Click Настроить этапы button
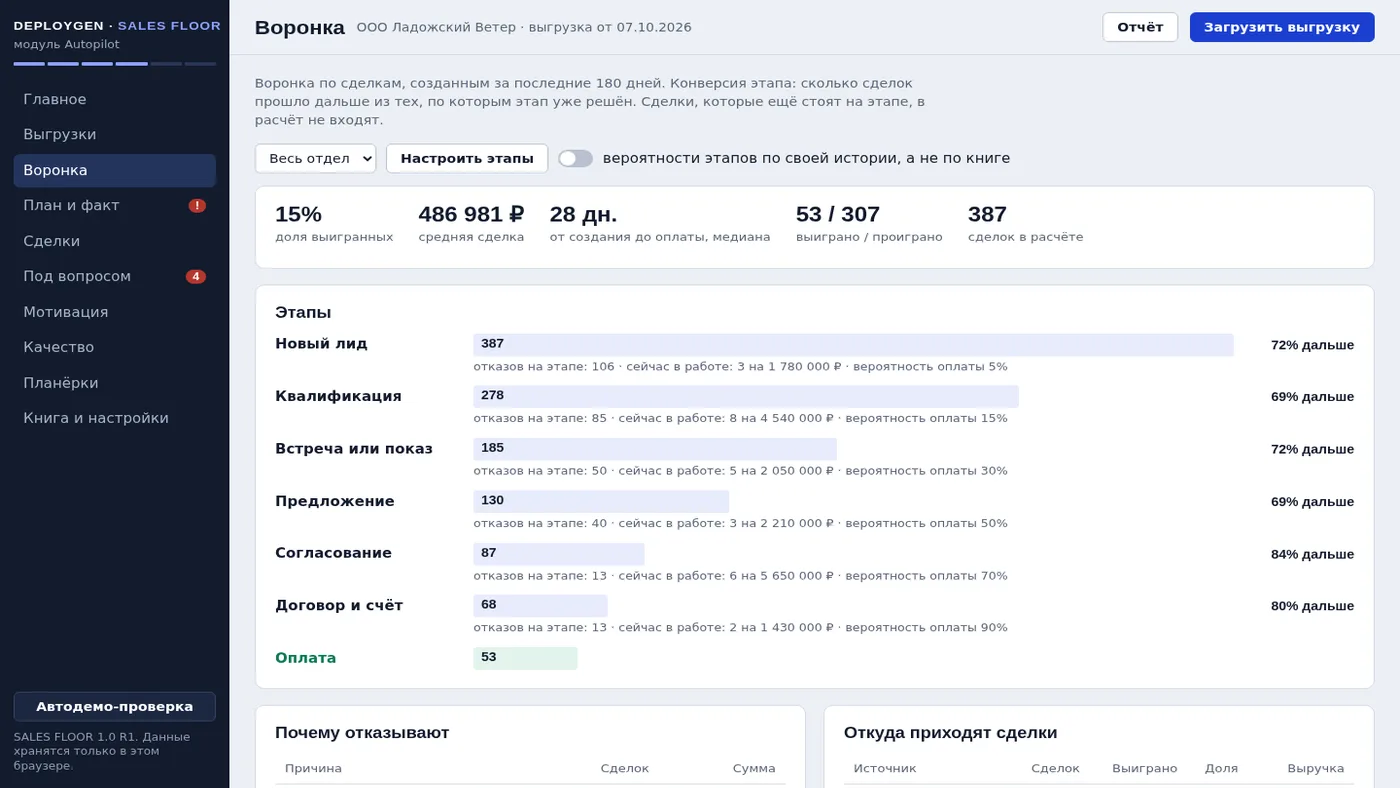This screenshot has width=1400, height=788. [x=467, y=158]
